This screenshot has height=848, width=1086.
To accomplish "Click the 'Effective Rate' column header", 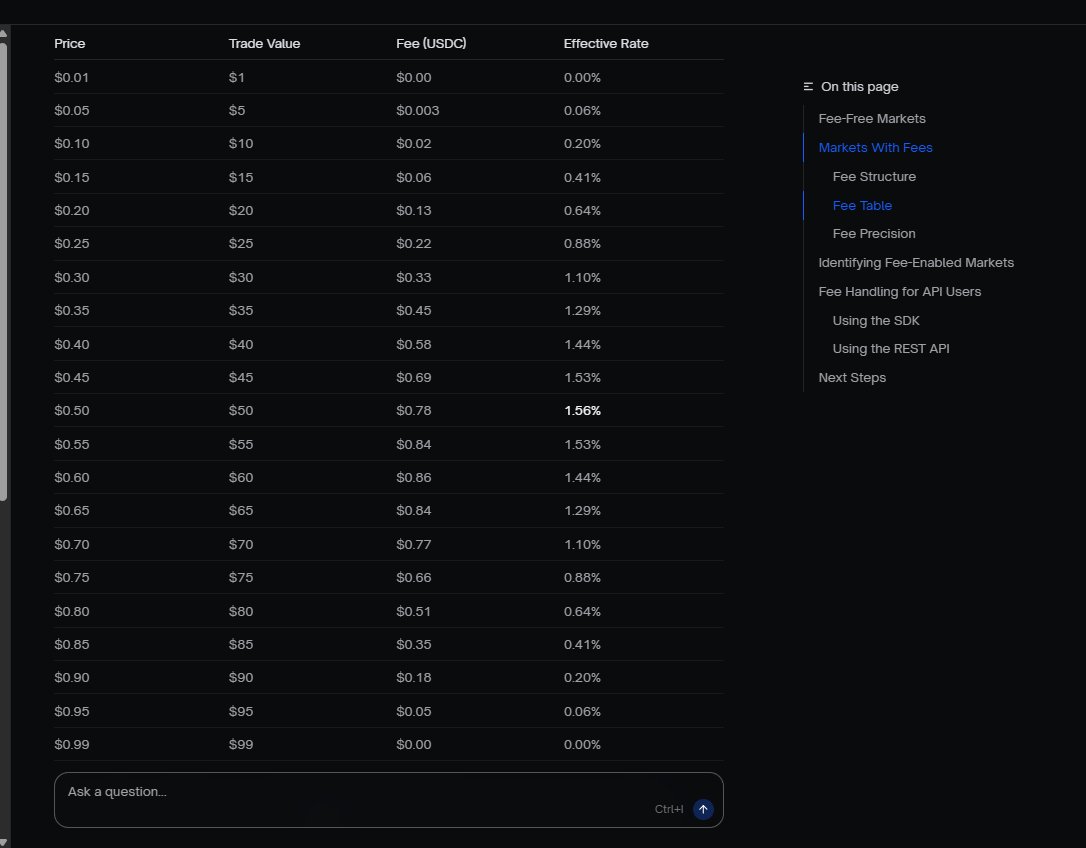I will (606, 44).
